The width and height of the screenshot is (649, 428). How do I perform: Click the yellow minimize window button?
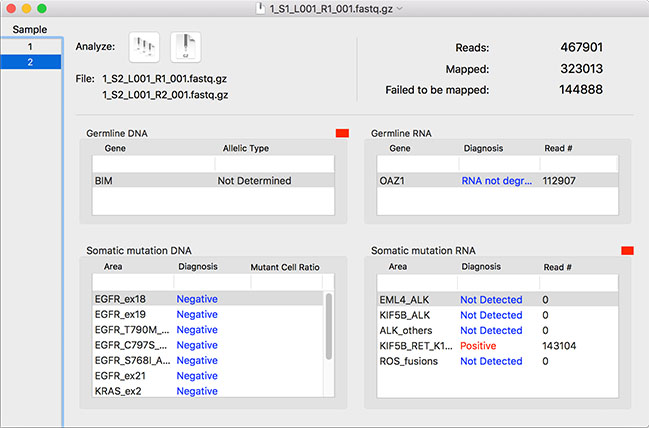pos(26,8)
